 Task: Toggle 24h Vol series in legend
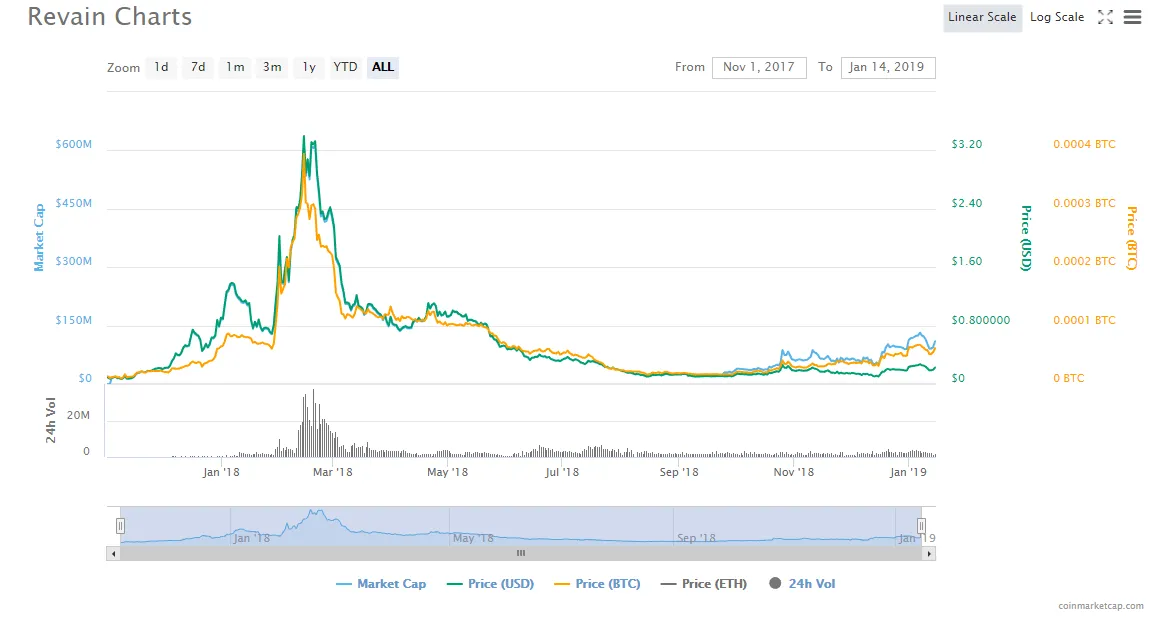802,584
